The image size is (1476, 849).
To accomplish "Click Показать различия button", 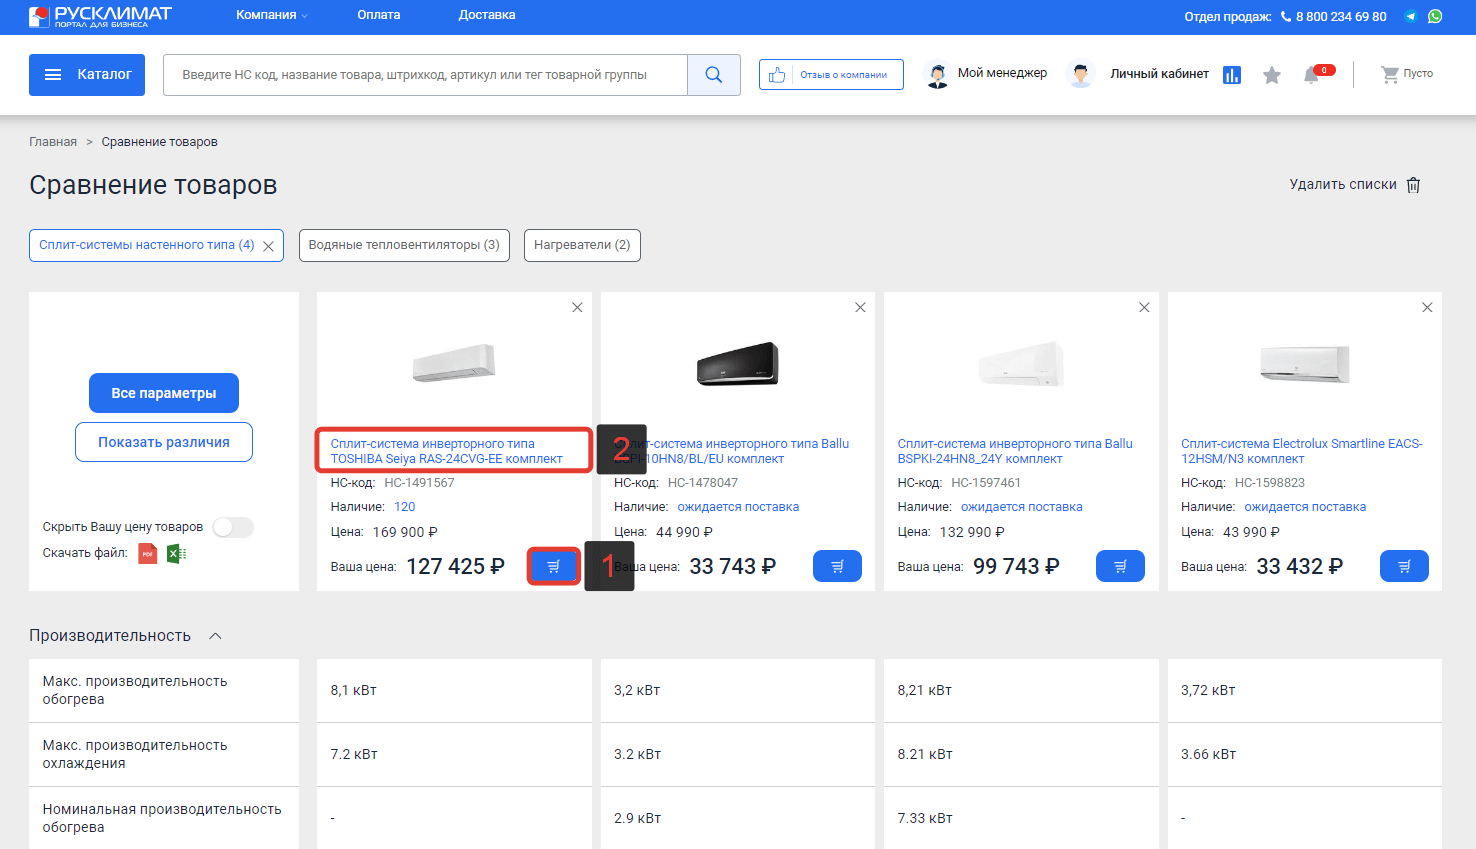I will pos(164,442).
